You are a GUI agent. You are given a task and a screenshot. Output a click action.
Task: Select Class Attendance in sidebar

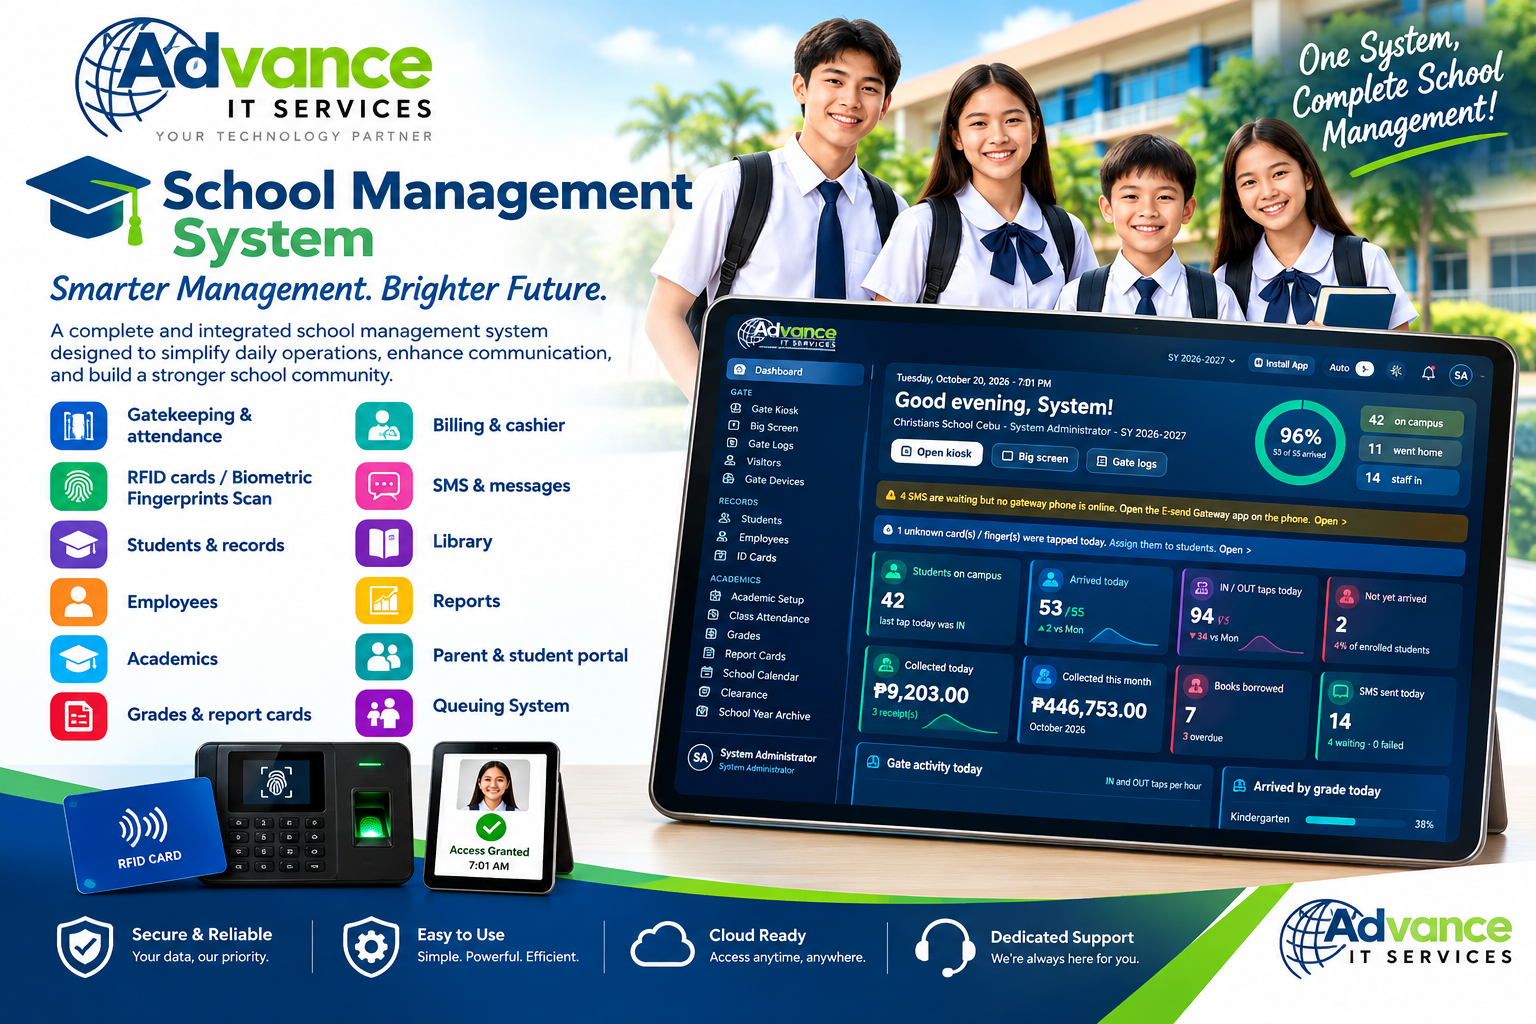pyautogui.click(x=758, y=617)
